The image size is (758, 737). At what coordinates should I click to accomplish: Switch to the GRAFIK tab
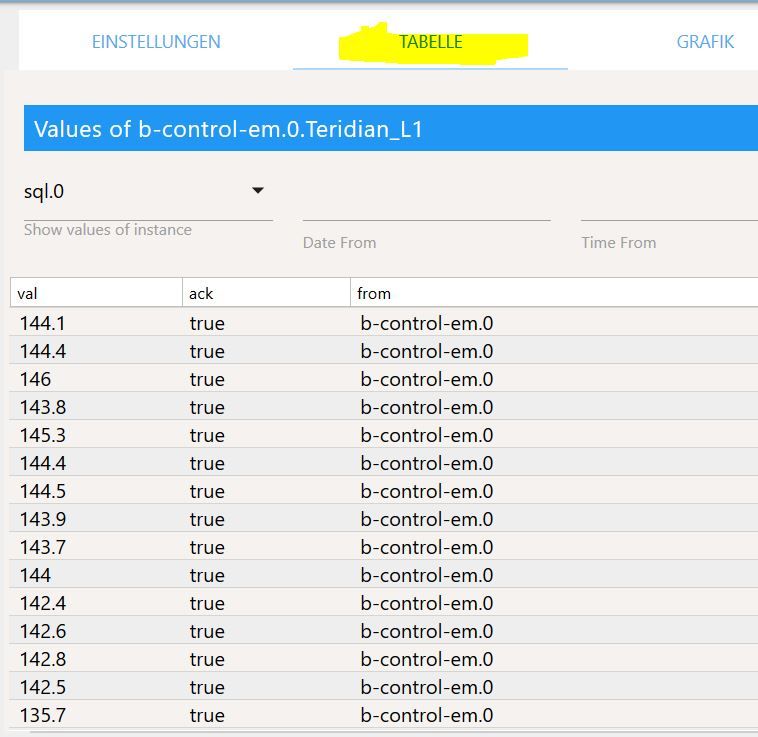point(705,42)
